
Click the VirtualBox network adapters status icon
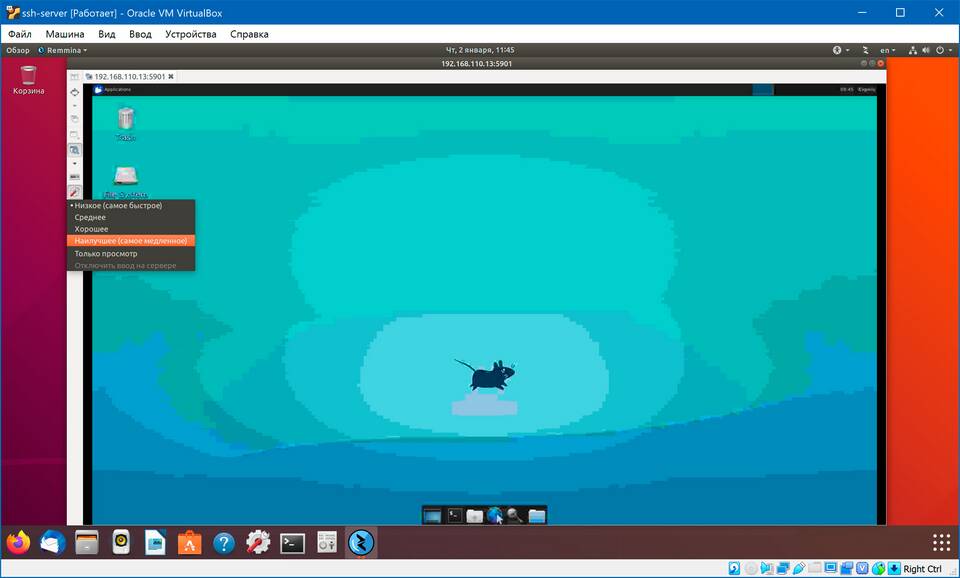(x=782, y=569)
